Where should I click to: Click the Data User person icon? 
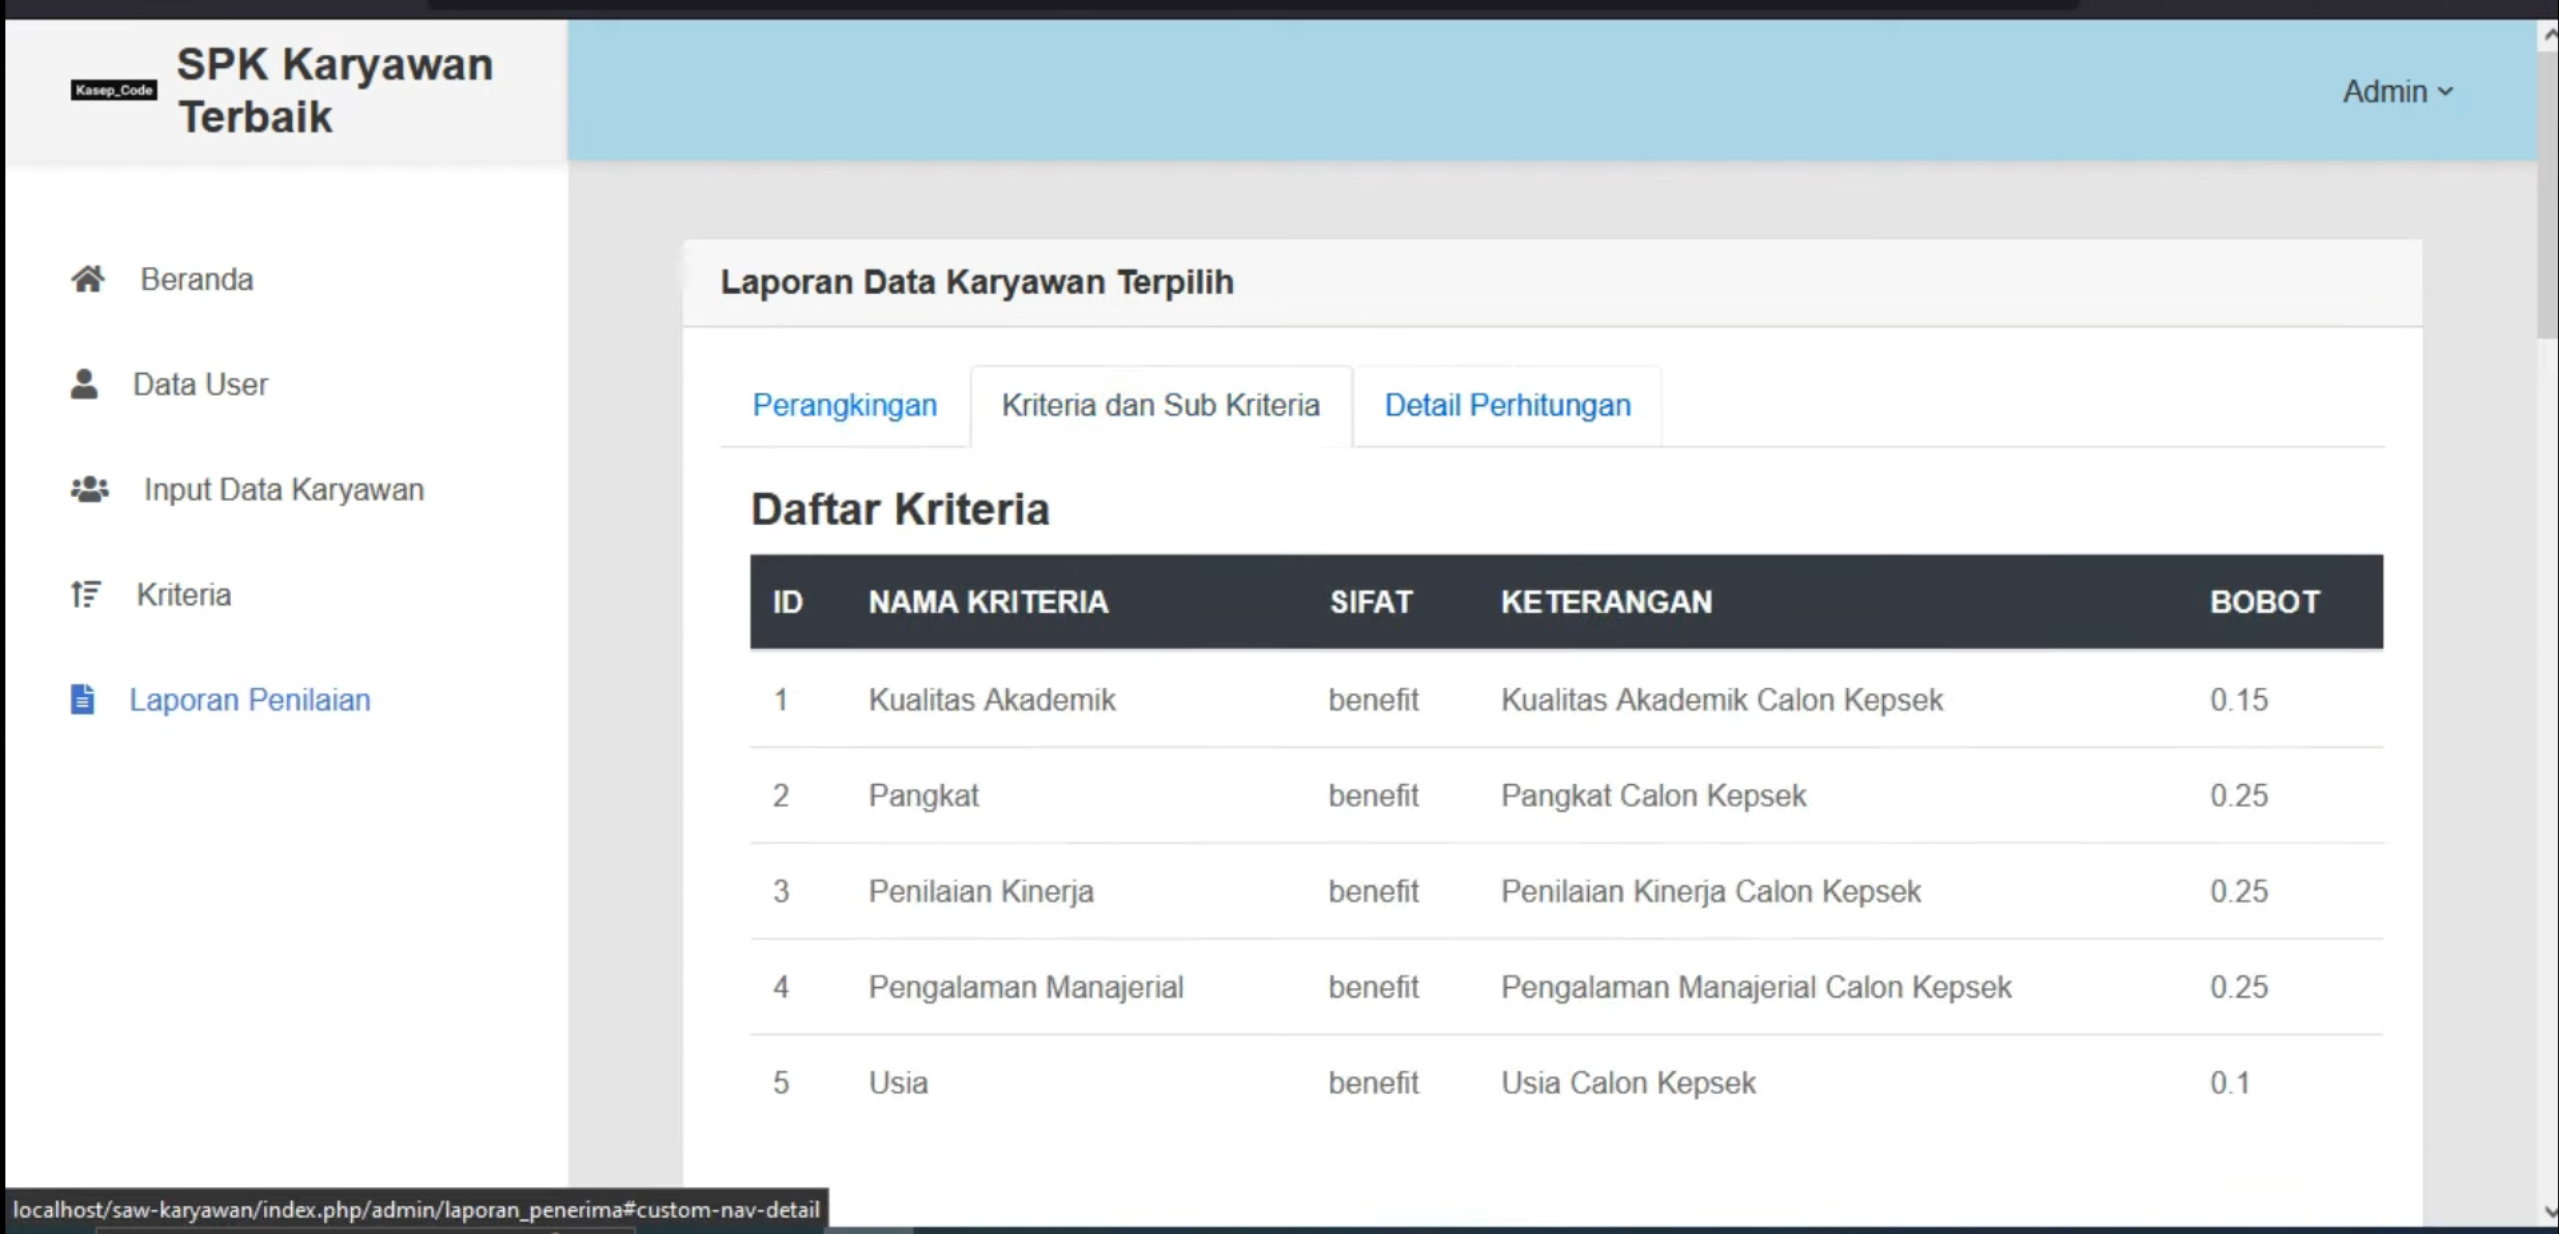click(x=85, y=384)
